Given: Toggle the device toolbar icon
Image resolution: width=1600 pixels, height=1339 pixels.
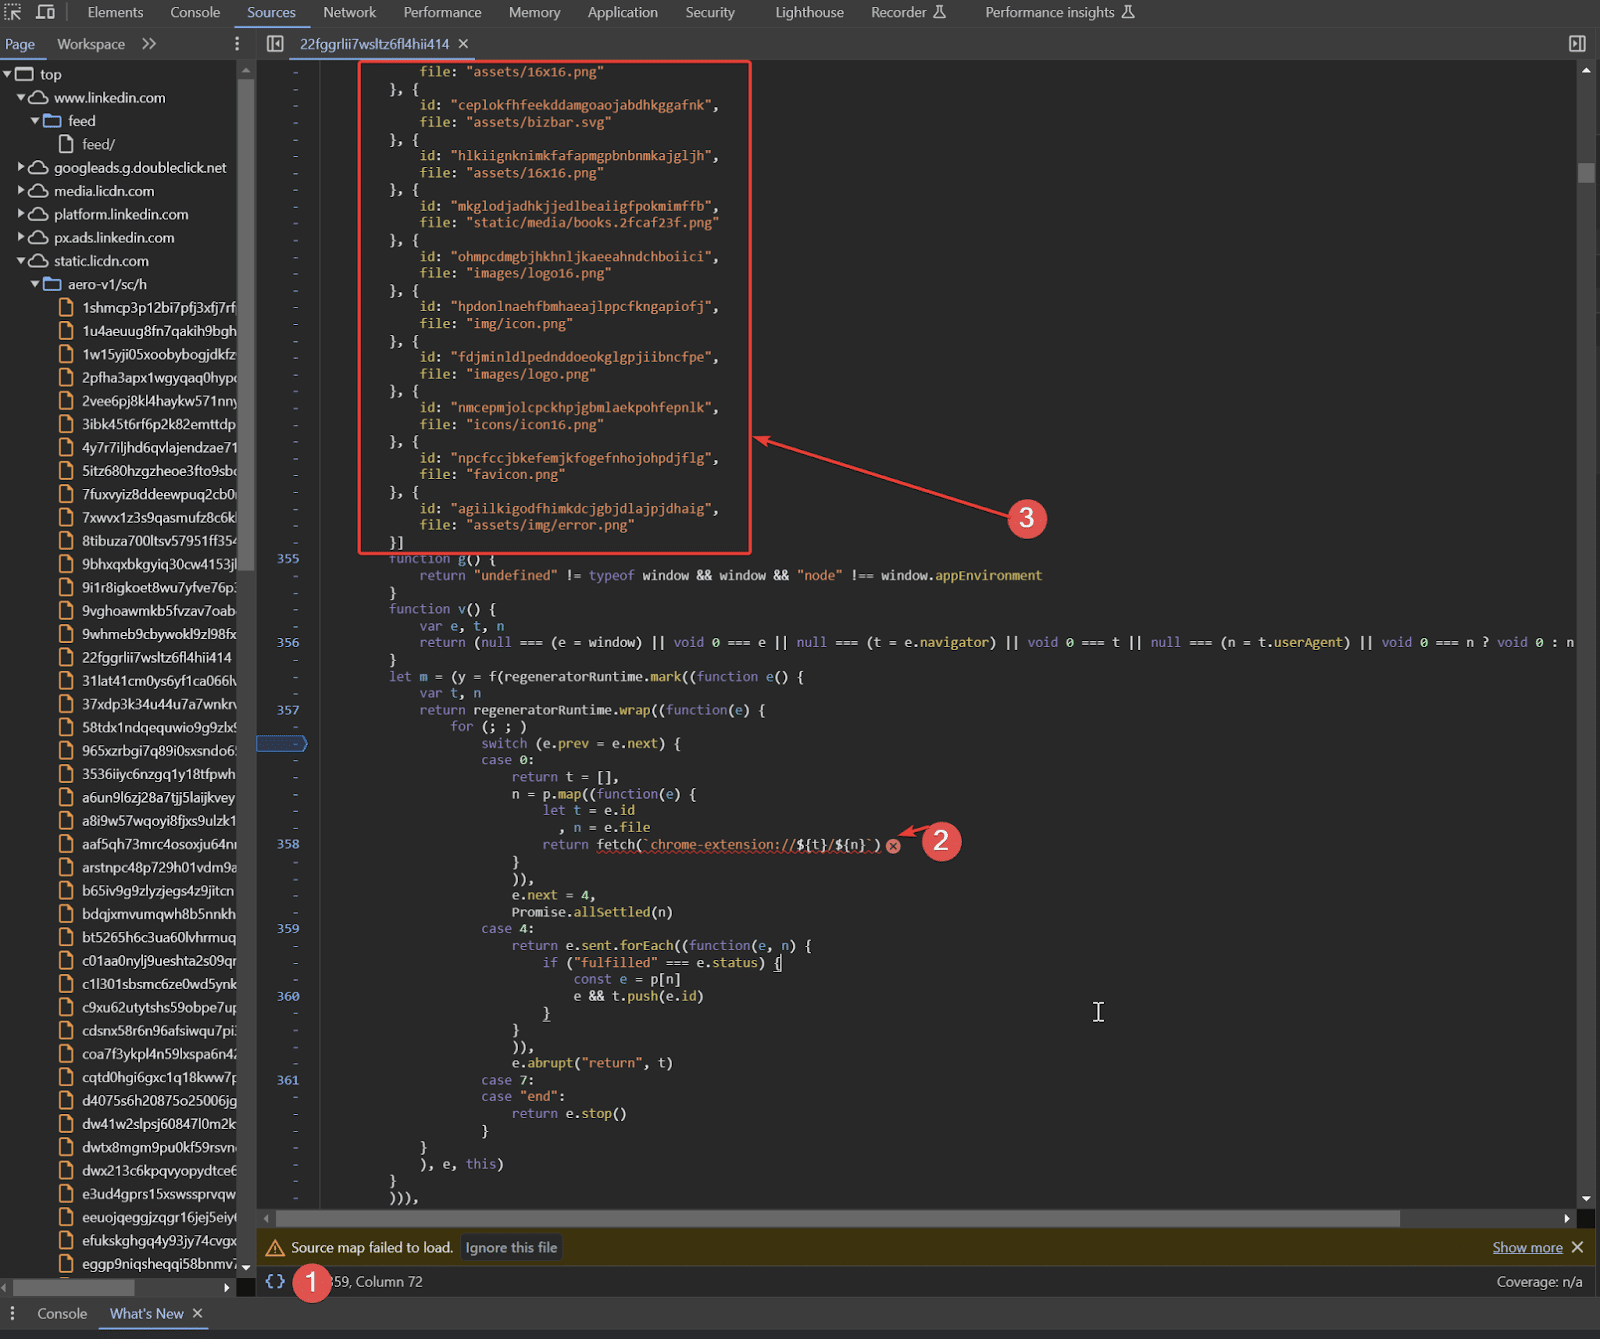Looking at the screenshot, I should pyautogui.click(x=45, y=12).
